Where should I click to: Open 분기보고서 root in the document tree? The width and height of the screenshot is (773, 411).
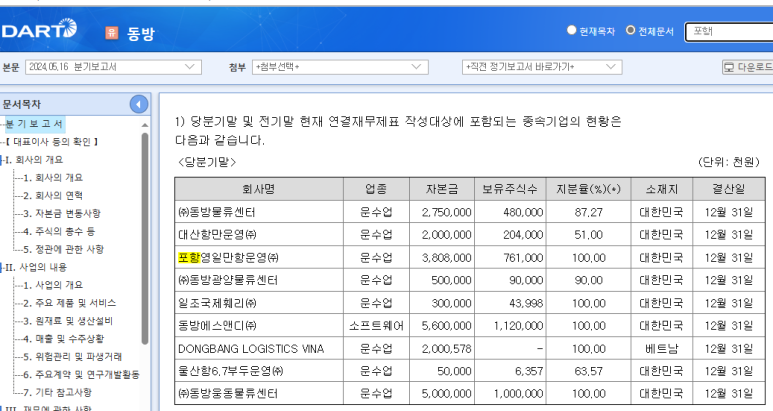[x=35, y=124]
